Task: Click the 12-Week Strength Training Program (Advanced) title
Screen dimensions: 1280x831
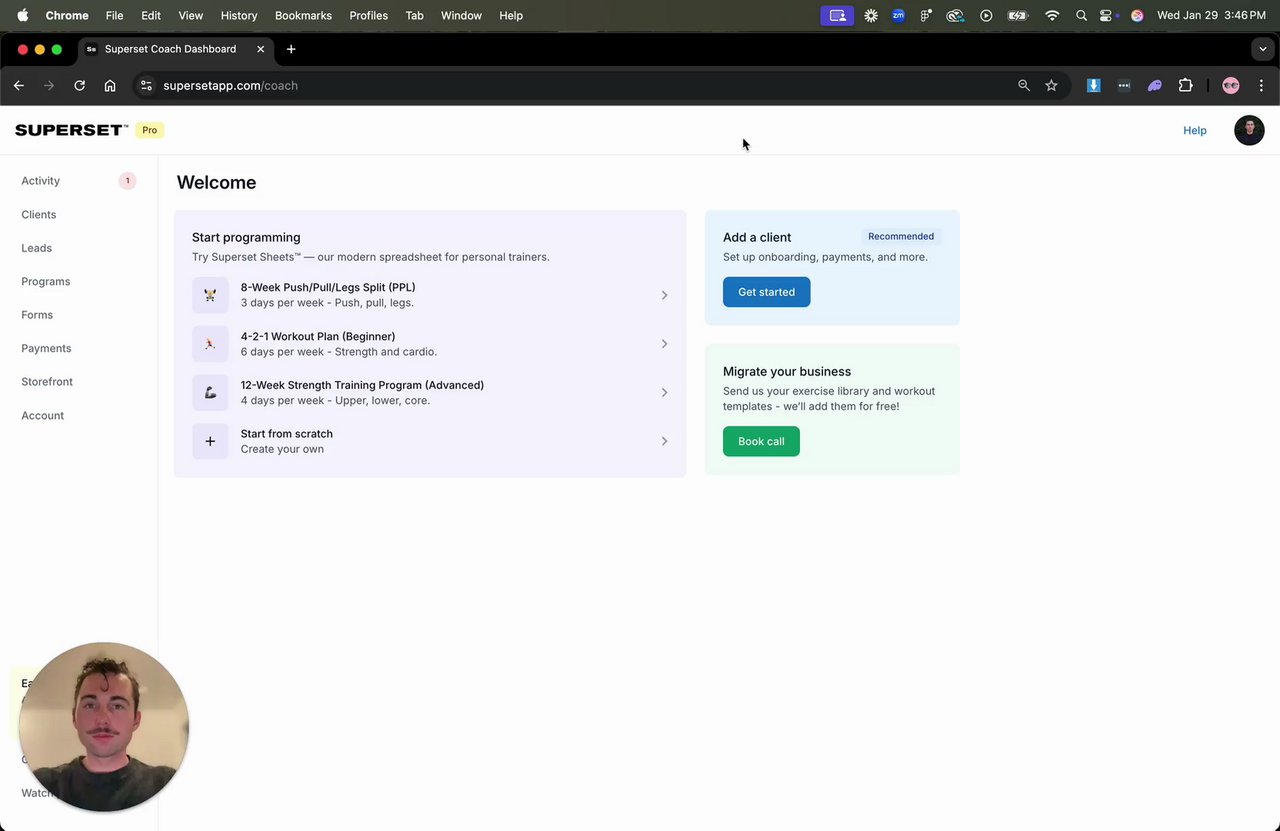Action: tap(362, 385)
